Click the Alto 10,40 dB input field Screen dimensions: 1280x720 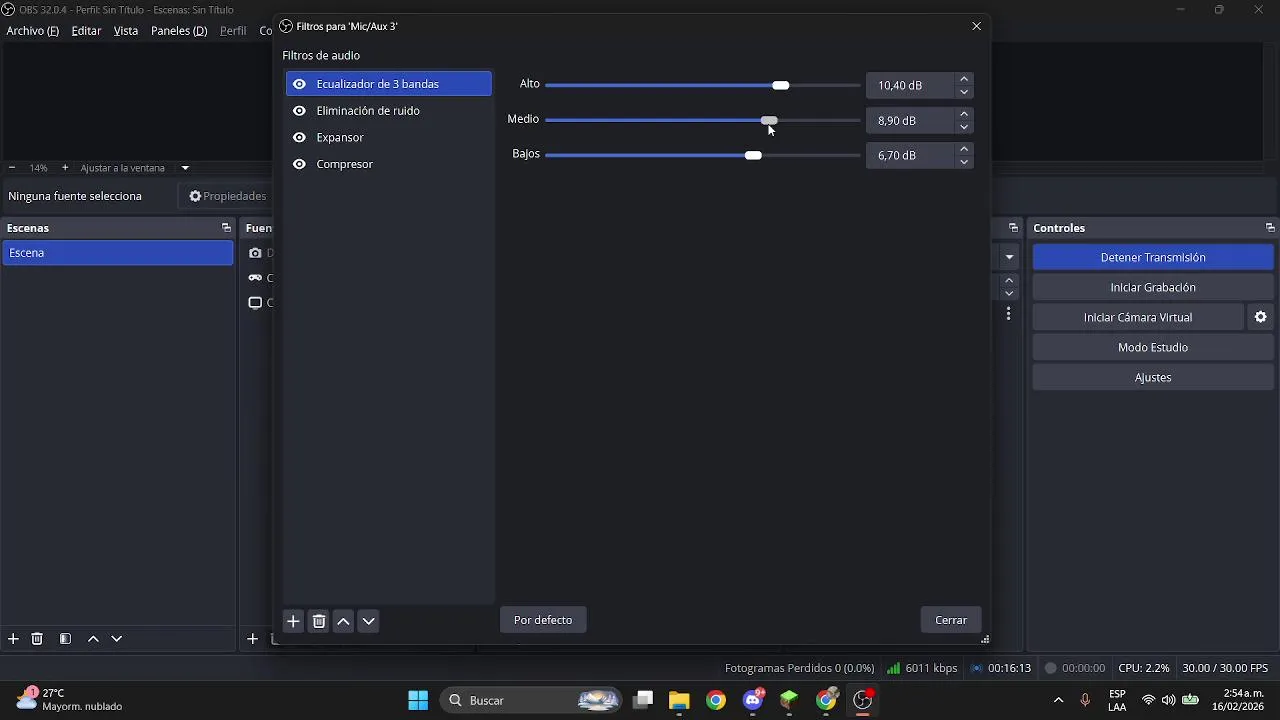coord(911,85)
